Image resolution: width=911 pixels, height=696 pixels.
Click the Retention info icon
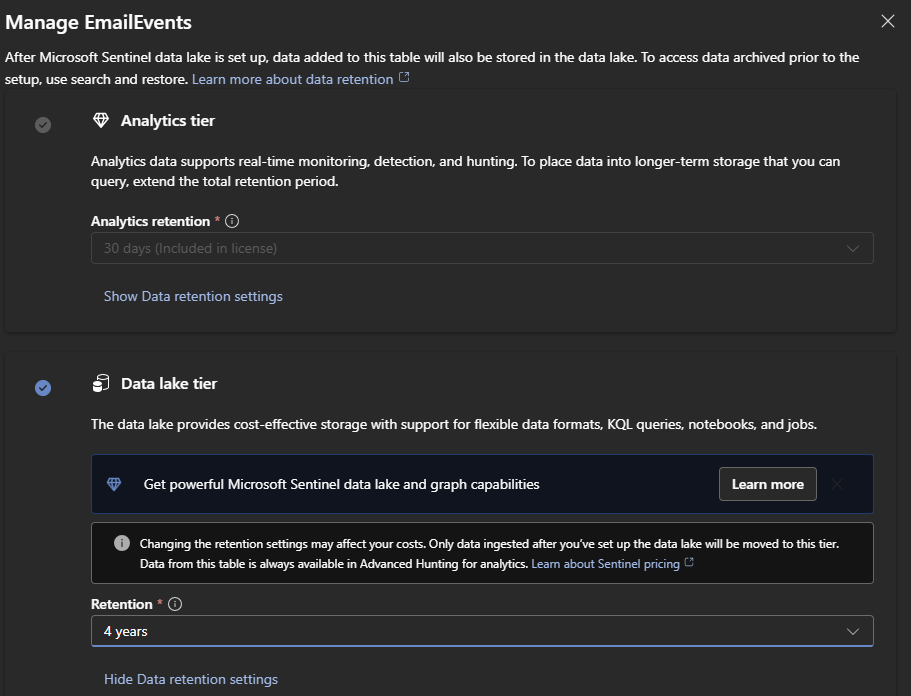[175, 604]
